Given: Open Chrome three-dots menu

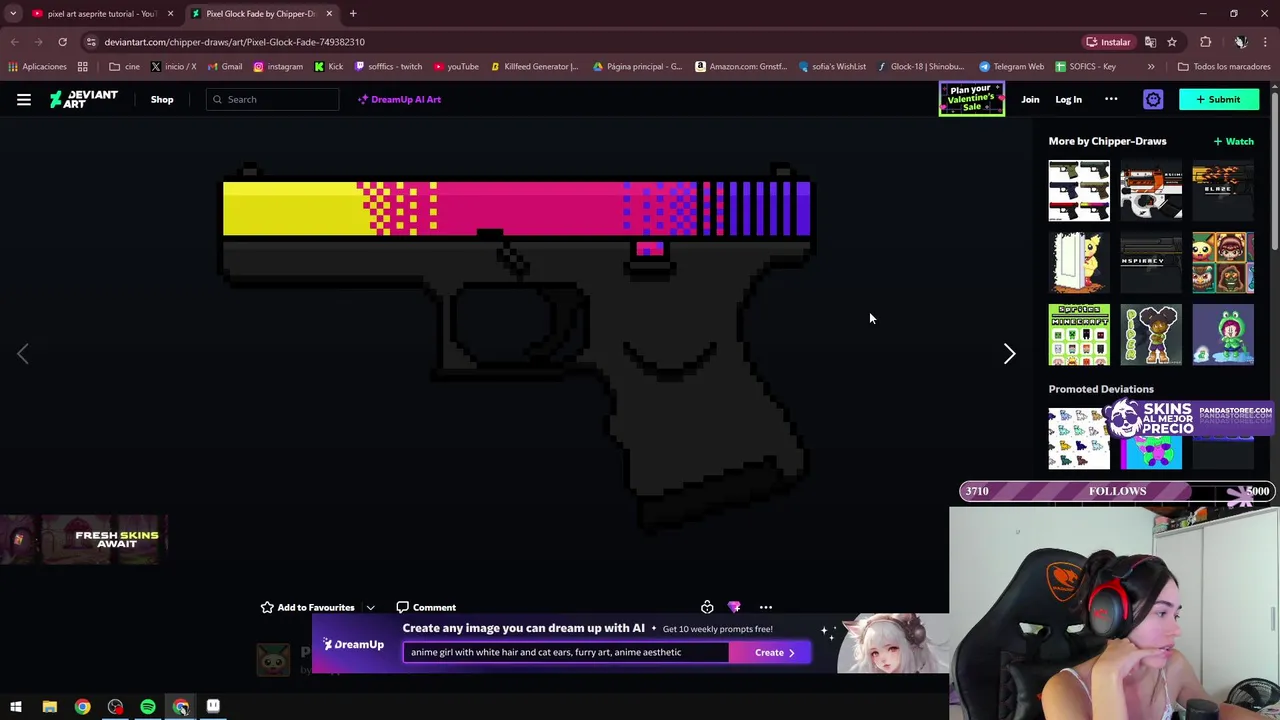Looking at the screenshot, I should (x=1266, y=42).
